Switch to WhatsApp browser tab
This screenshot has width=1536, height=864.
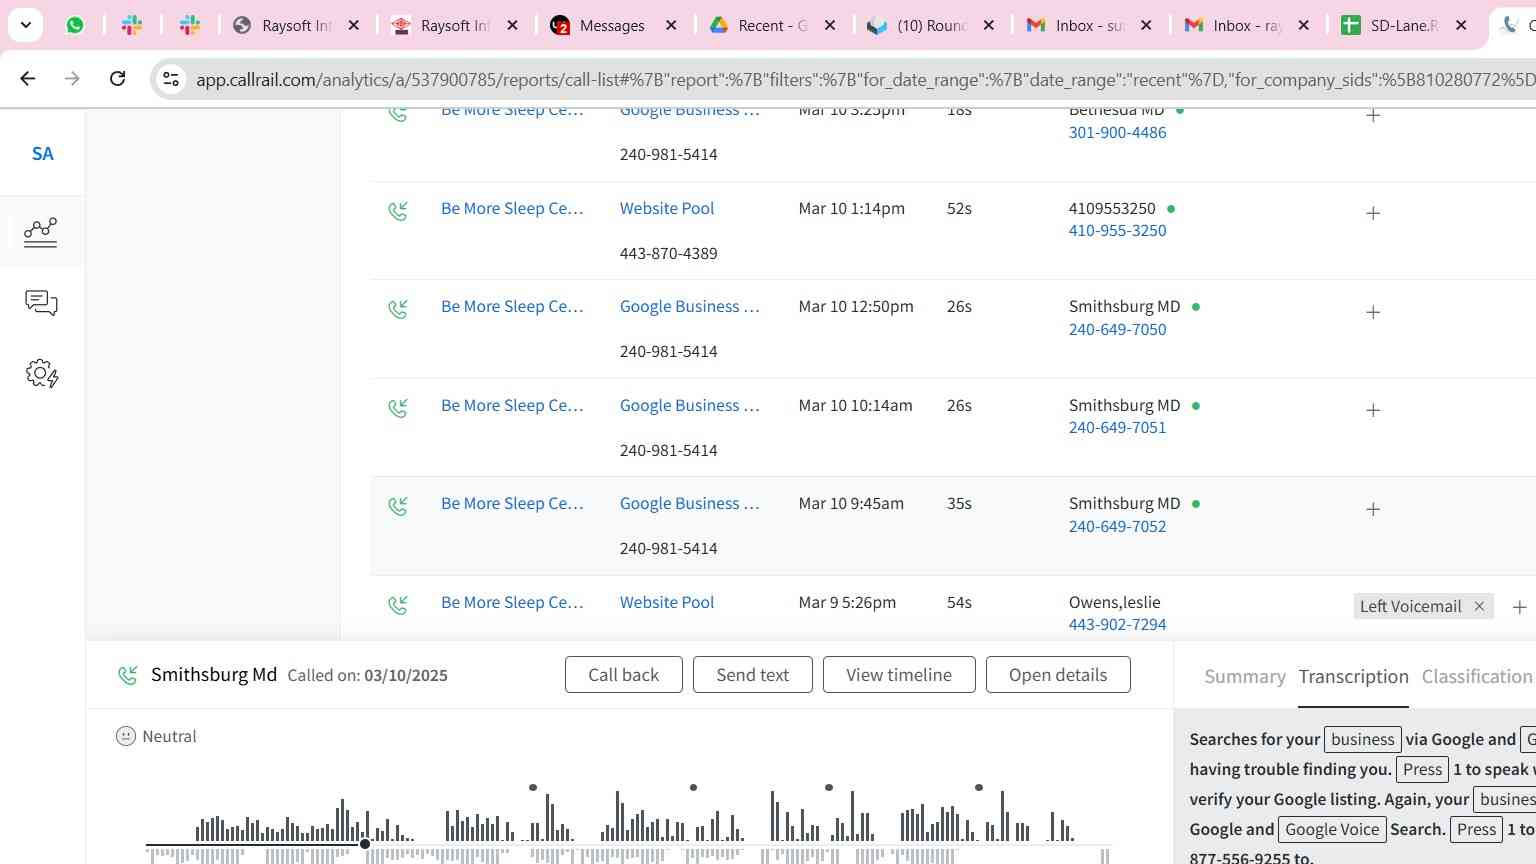click(x=75, y=25)
